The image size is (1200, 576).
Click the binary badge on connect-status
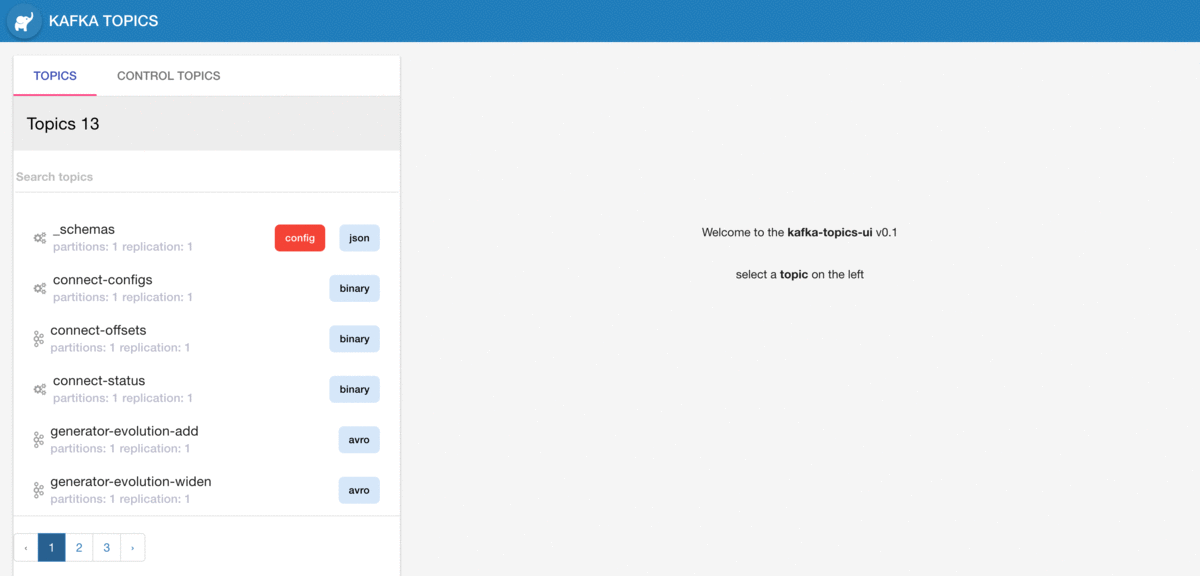pyautogui.click(x=354, y=389)
